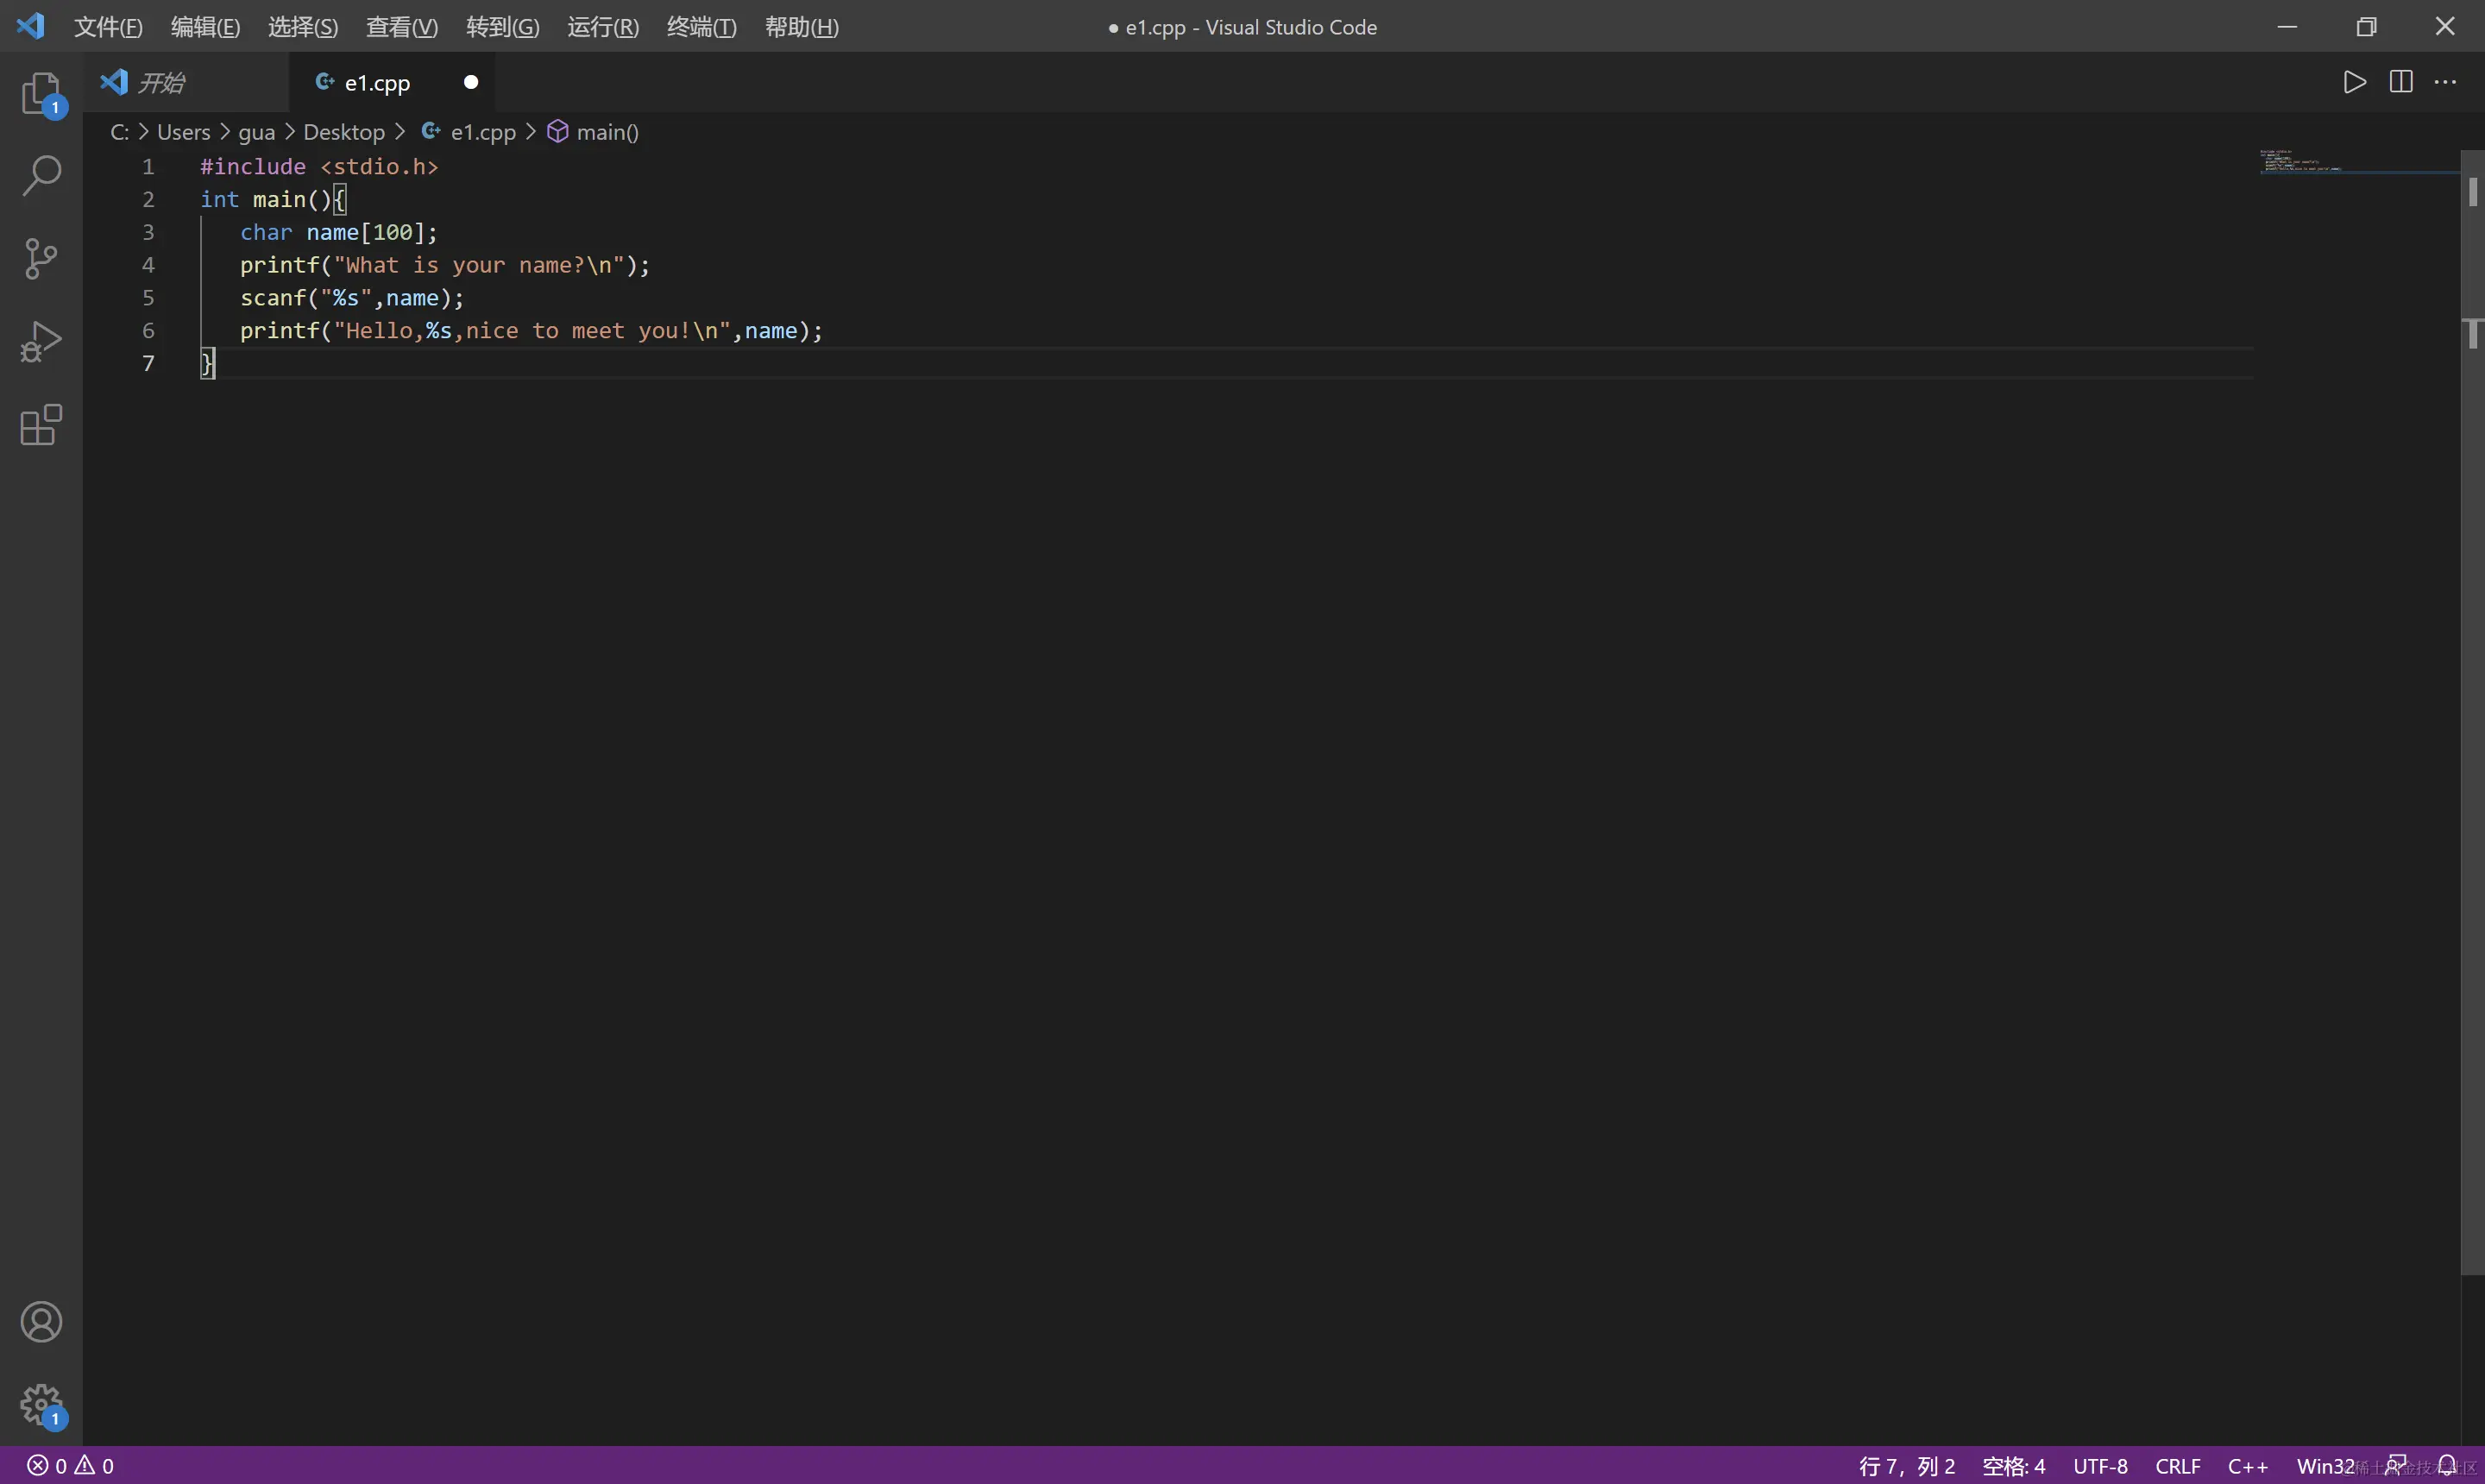Open the notifications bell in the status bar
Image resolution: width=2485 pixels, height=1484 pixels.
2447,1465
